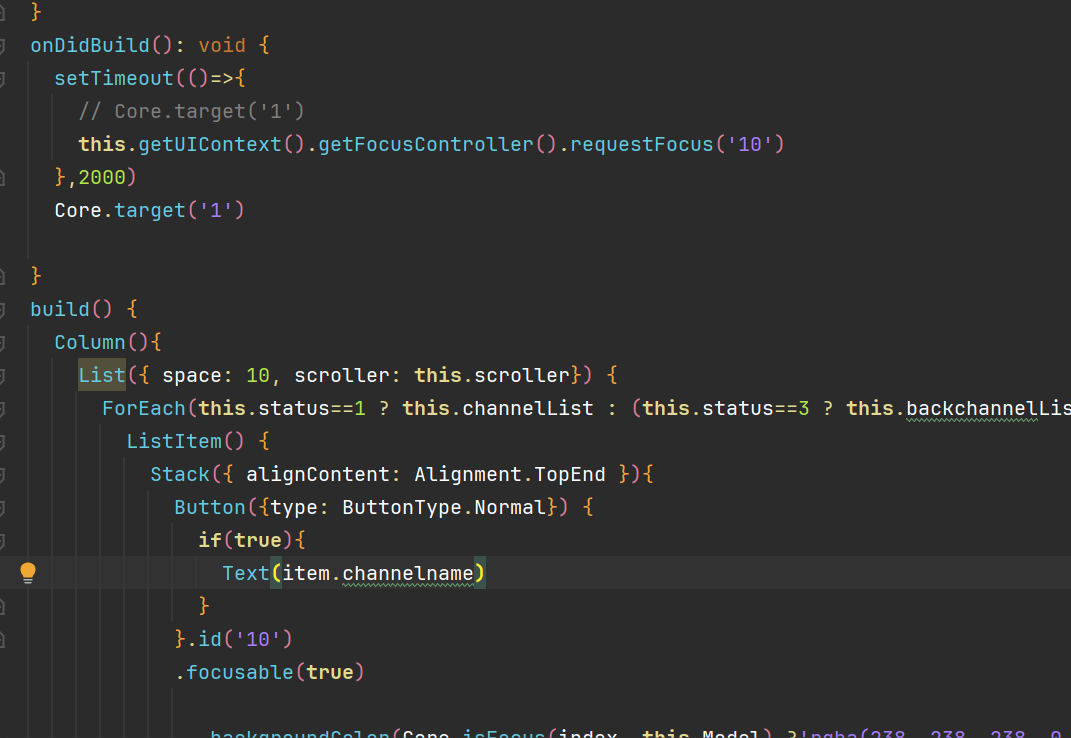Fold the Column block from the gutter
The image size is (1071, 738).
3,342
